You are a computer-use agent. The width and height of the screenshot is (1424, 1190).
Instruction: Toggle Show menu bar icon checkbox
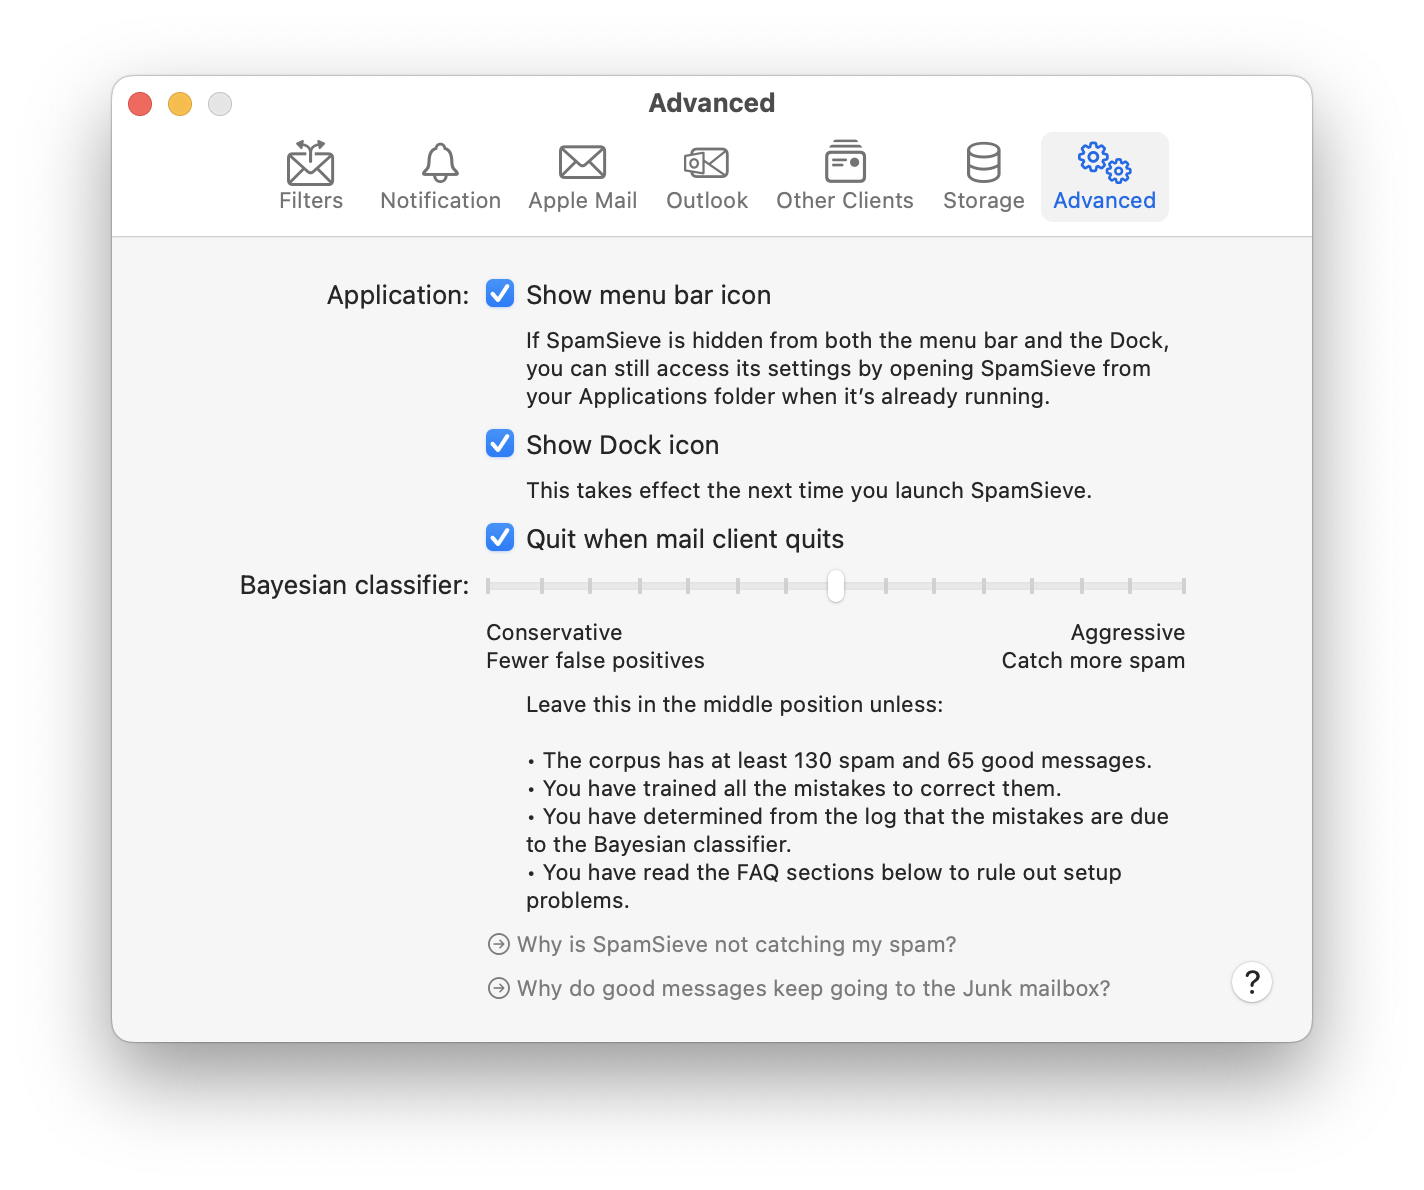500,294
